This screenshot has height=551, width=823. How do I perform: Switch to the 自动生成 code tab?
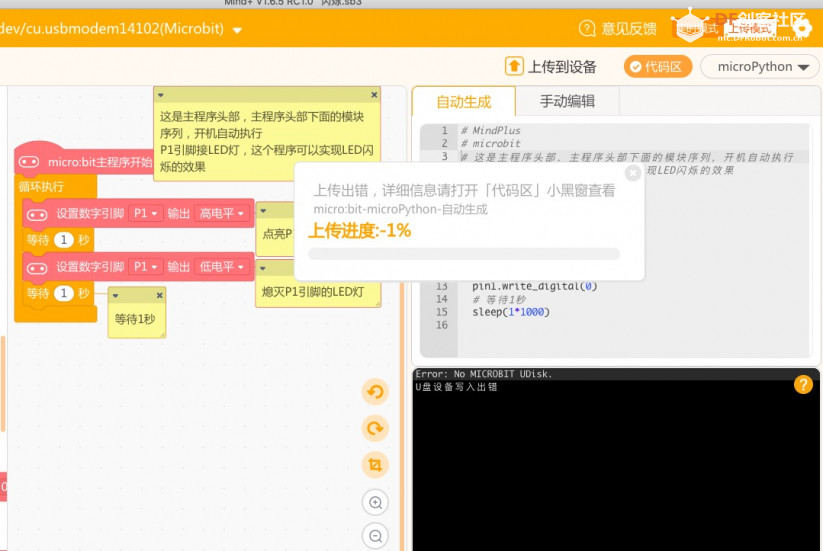click(x=463, y=101)
